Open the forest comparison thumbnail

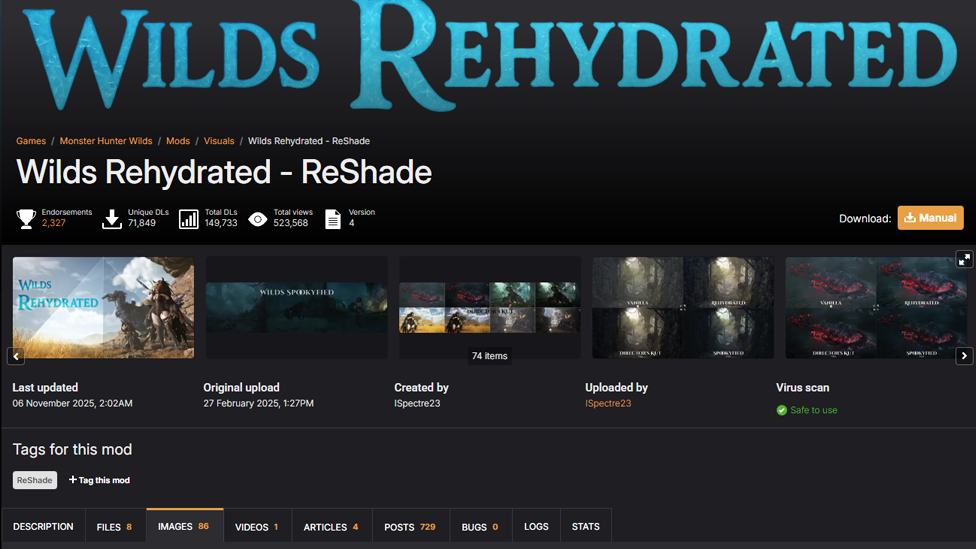[x=683, y=307]
